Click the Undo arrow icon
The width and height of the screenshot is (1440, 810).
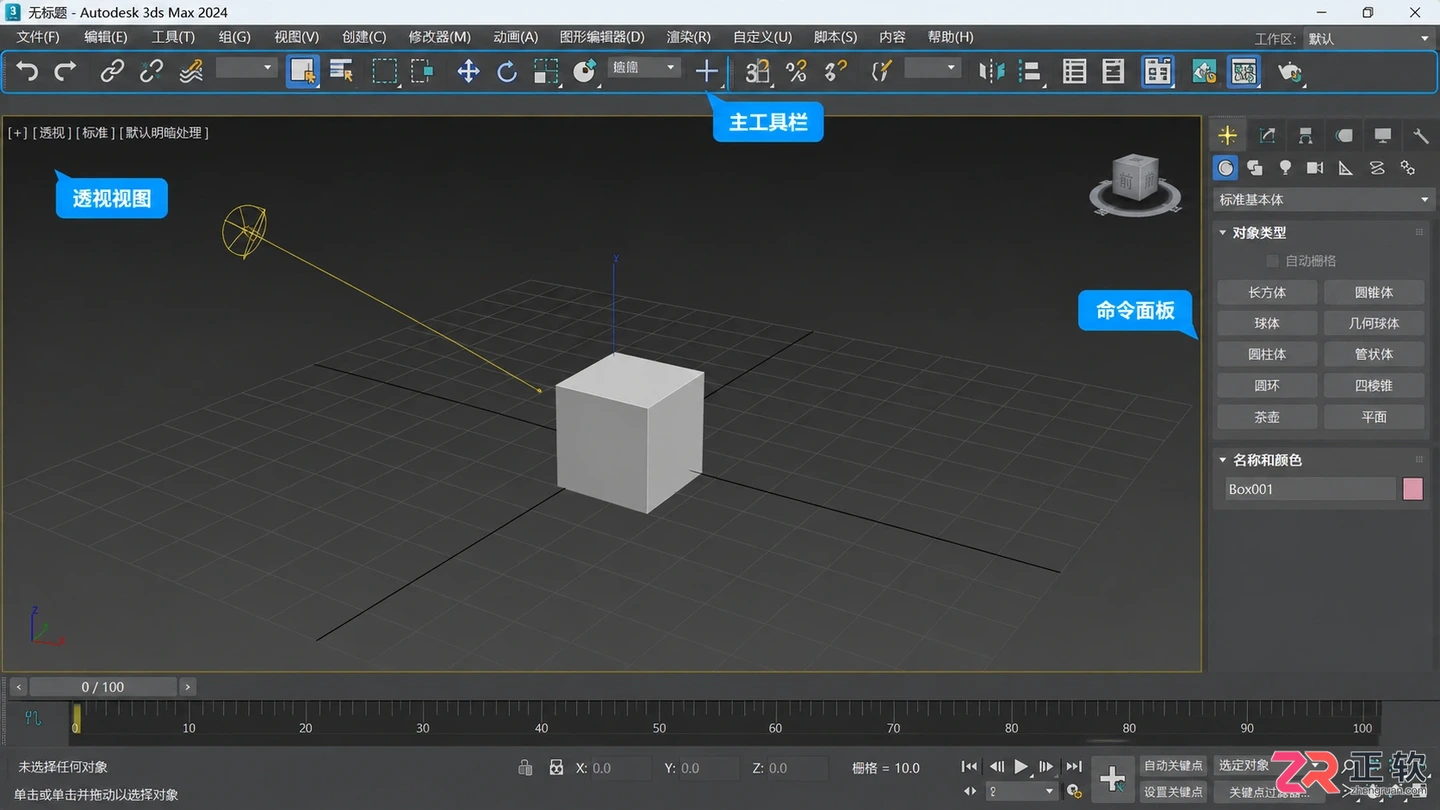click(27, 71)
